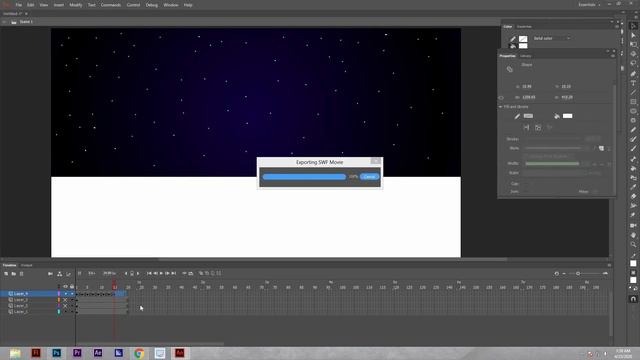Select the Hand tool
Image resolution: width=640 pixels, height=360 pixels.
click(633, 235)
